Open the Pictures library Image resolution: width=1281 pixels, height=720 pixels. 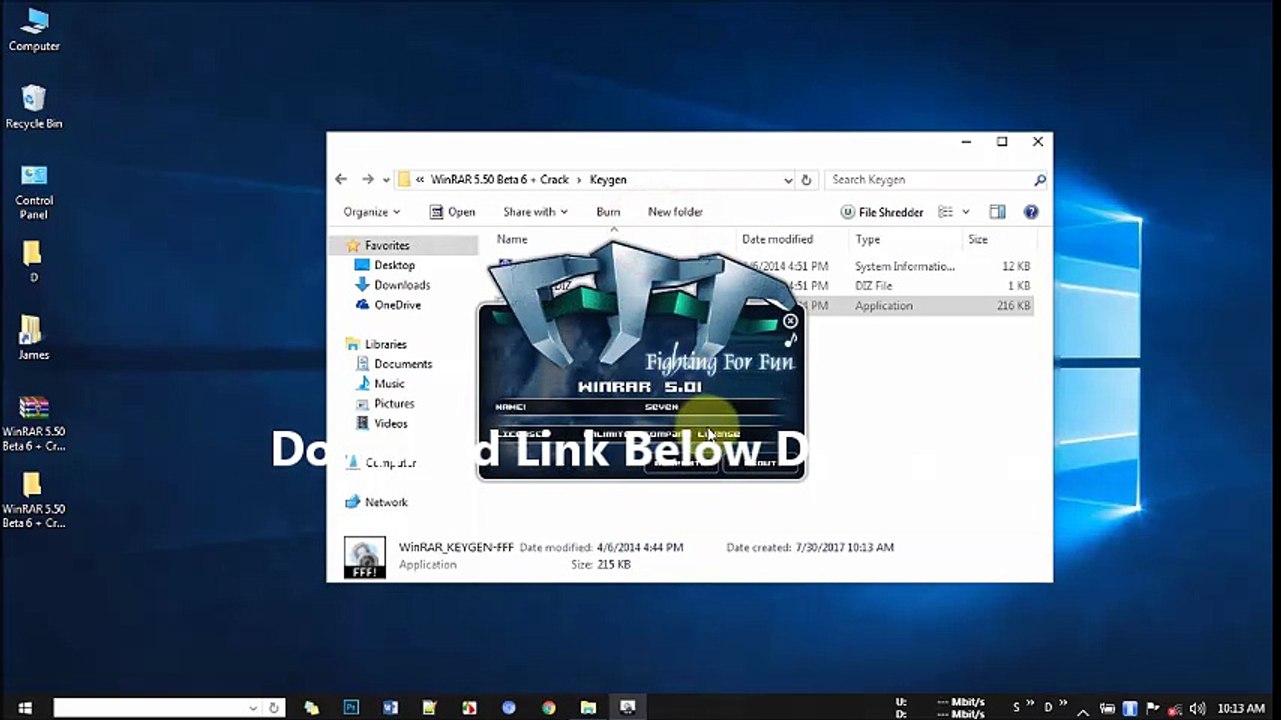click(385, 404)
